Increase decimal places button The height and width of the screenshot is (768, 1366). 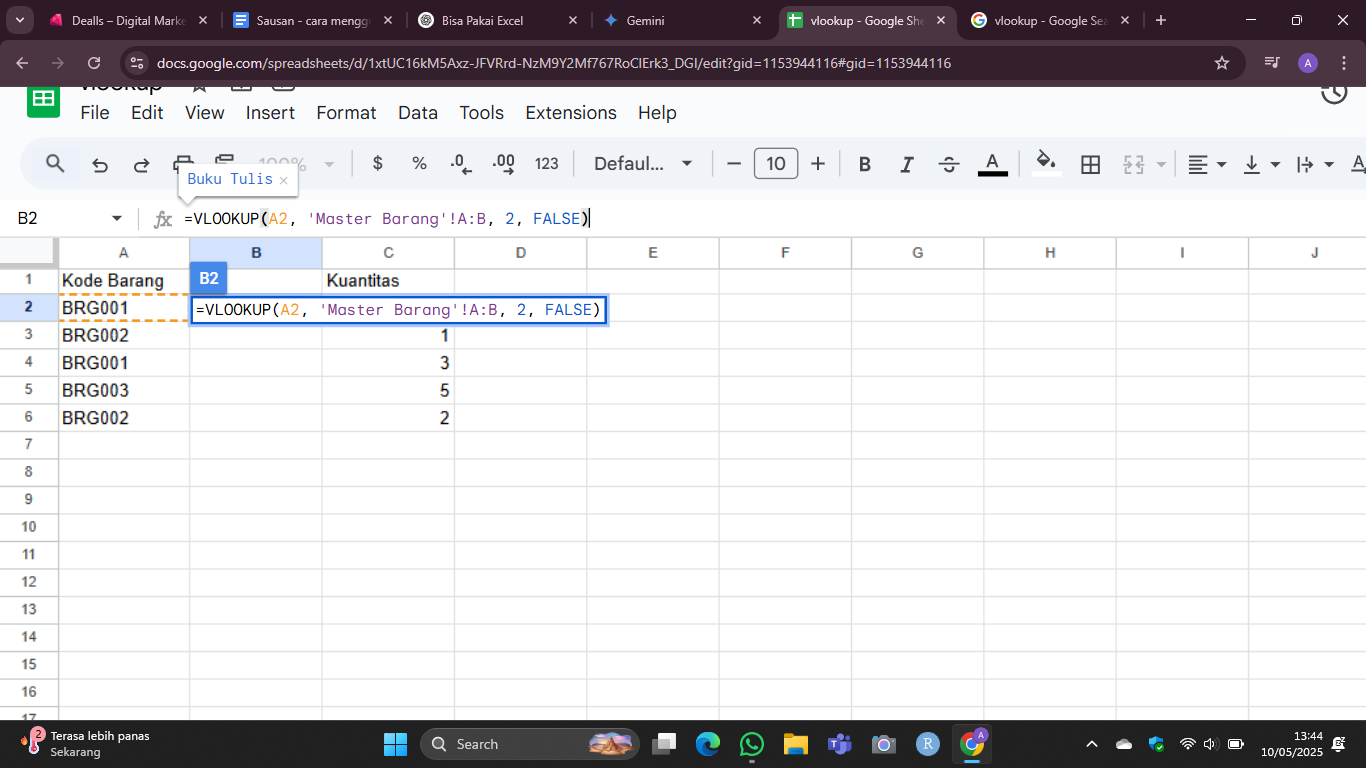(504, 164)
